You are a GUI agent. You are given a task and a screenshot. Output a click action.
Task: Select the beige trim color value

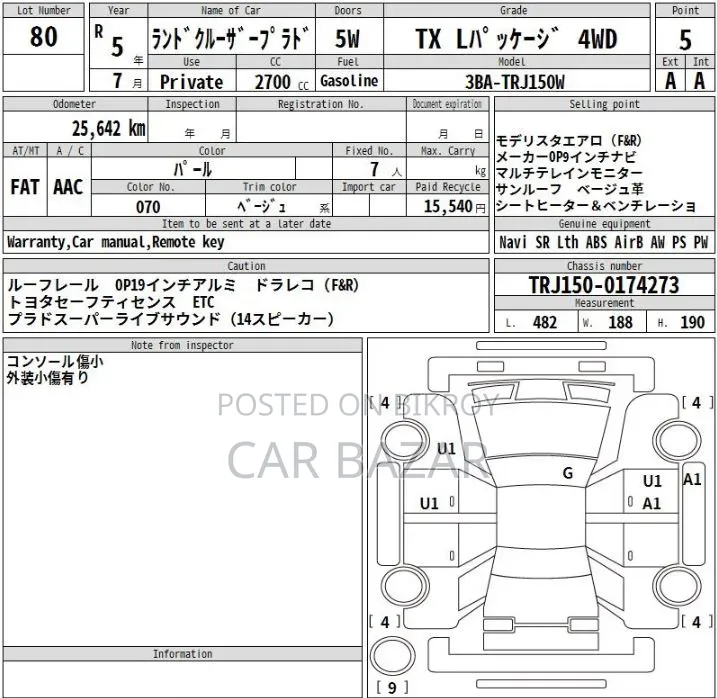coord(262,207)
